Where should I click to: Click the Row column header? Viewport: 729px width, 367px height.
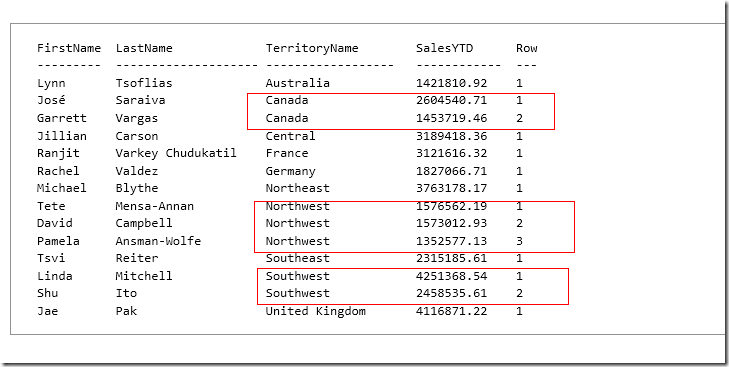(527, 48)
